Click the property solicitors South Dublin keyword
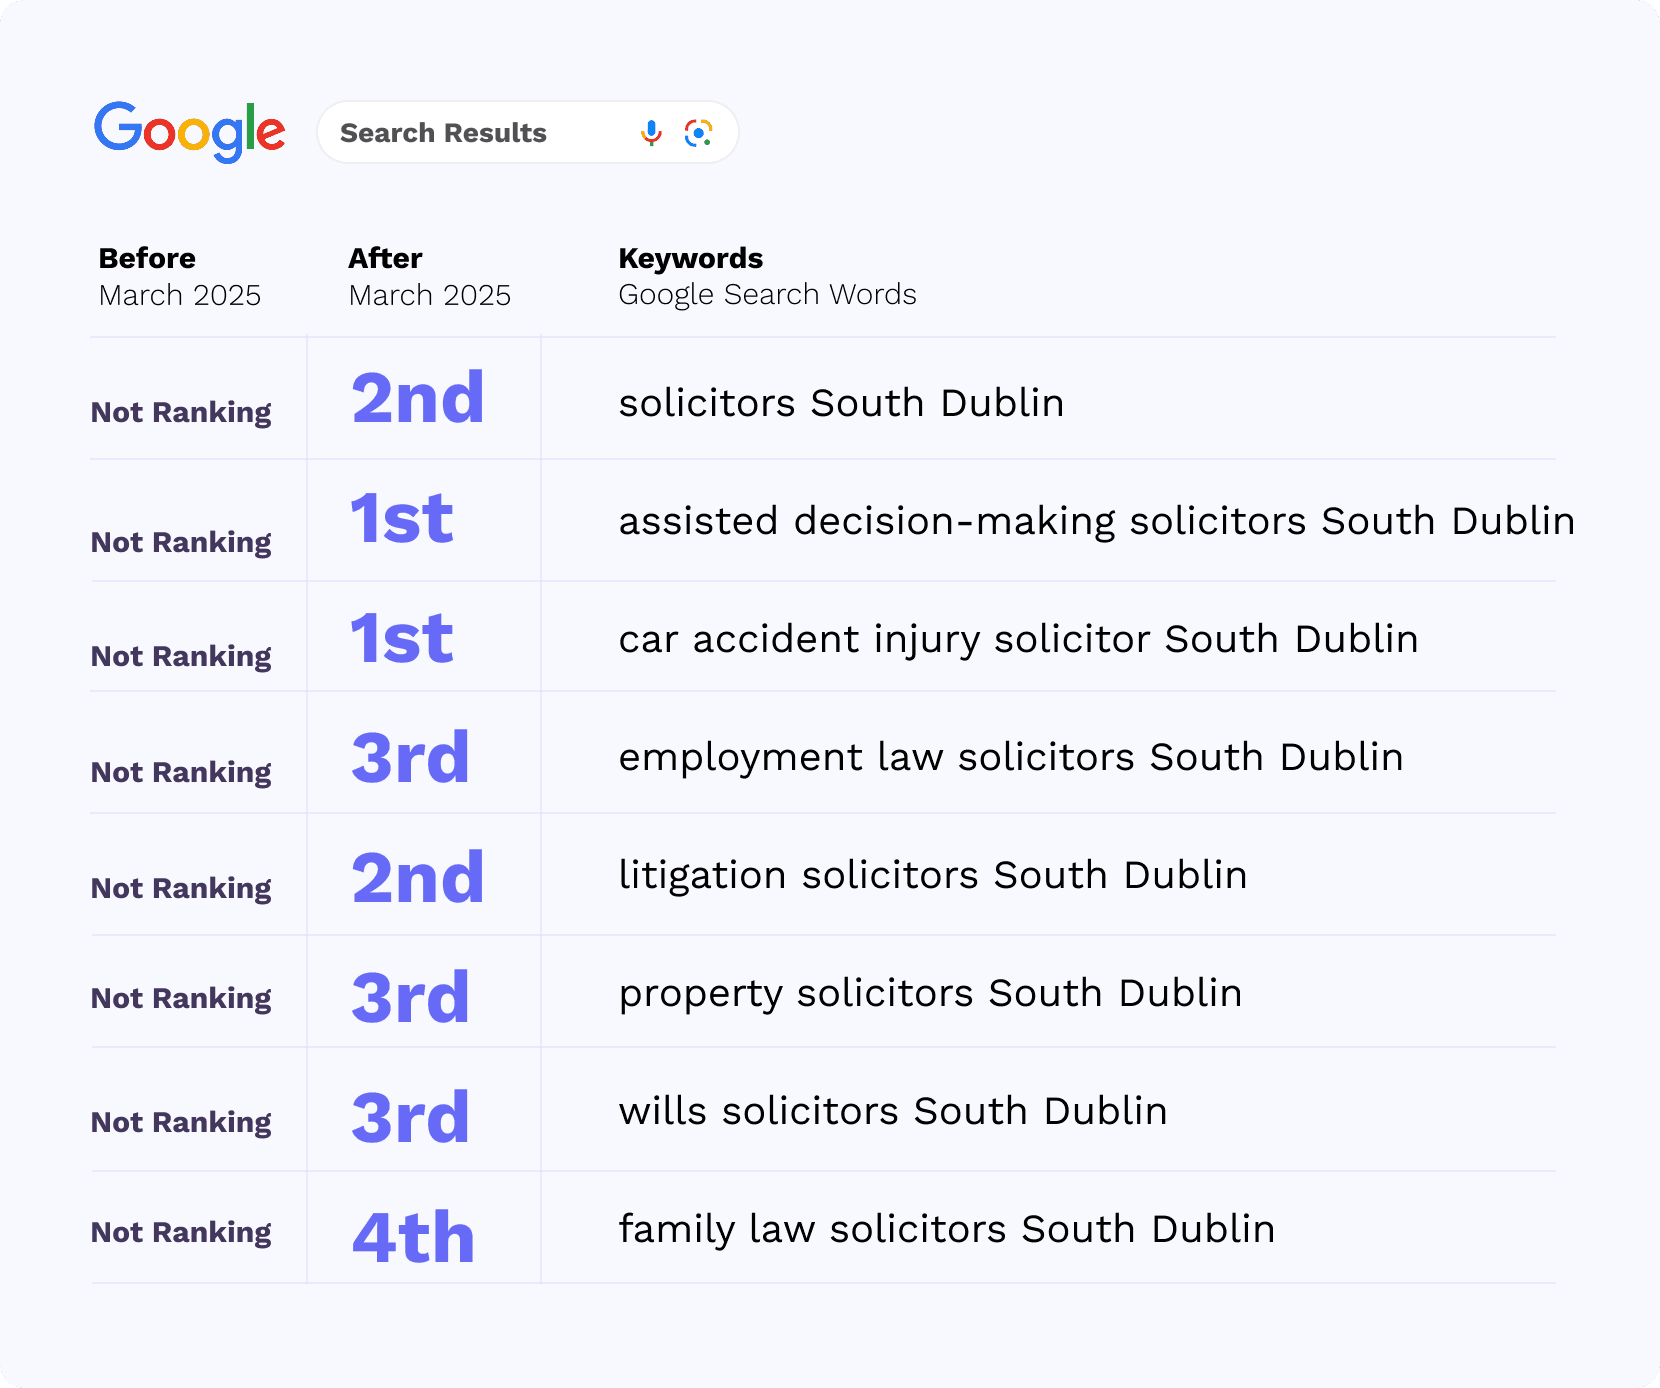Image resolution: width=1660 pixels, height=1388 pixels. click(x=930, y=993)
